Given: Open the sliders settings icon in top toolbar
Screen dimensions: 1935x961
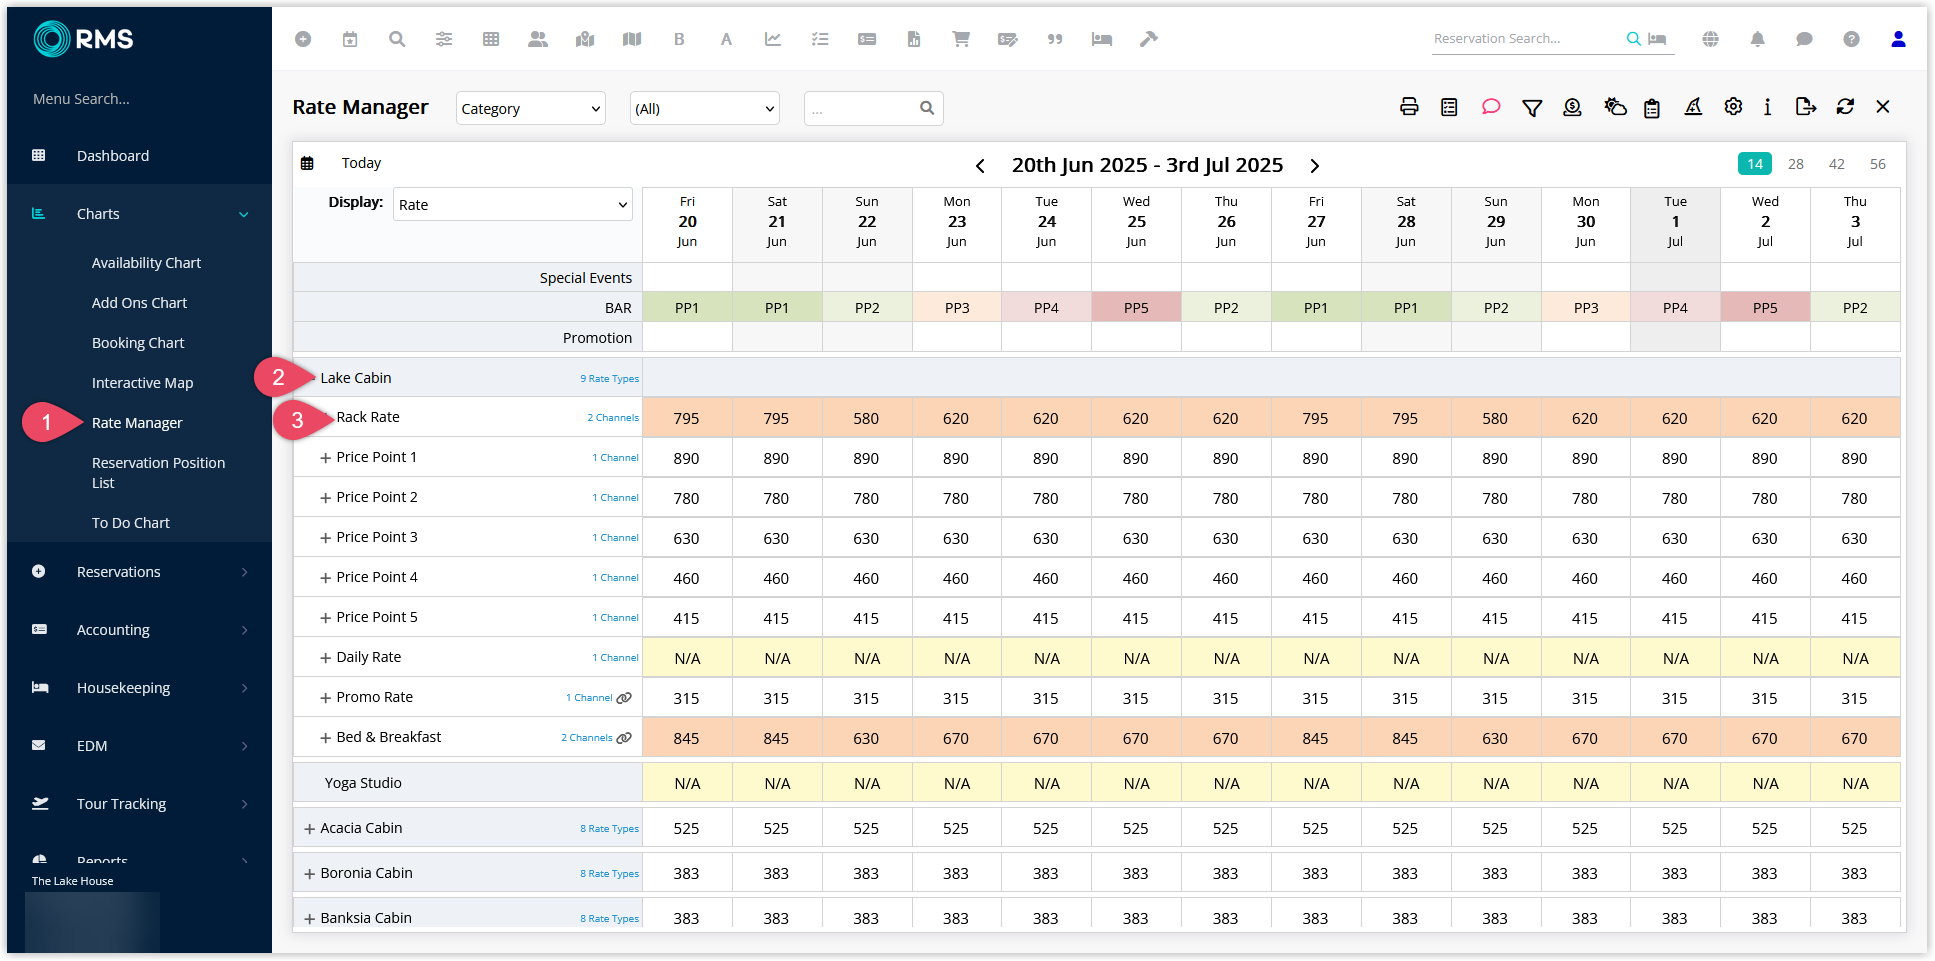Looking at the screenshot, I should coord(444,39).
